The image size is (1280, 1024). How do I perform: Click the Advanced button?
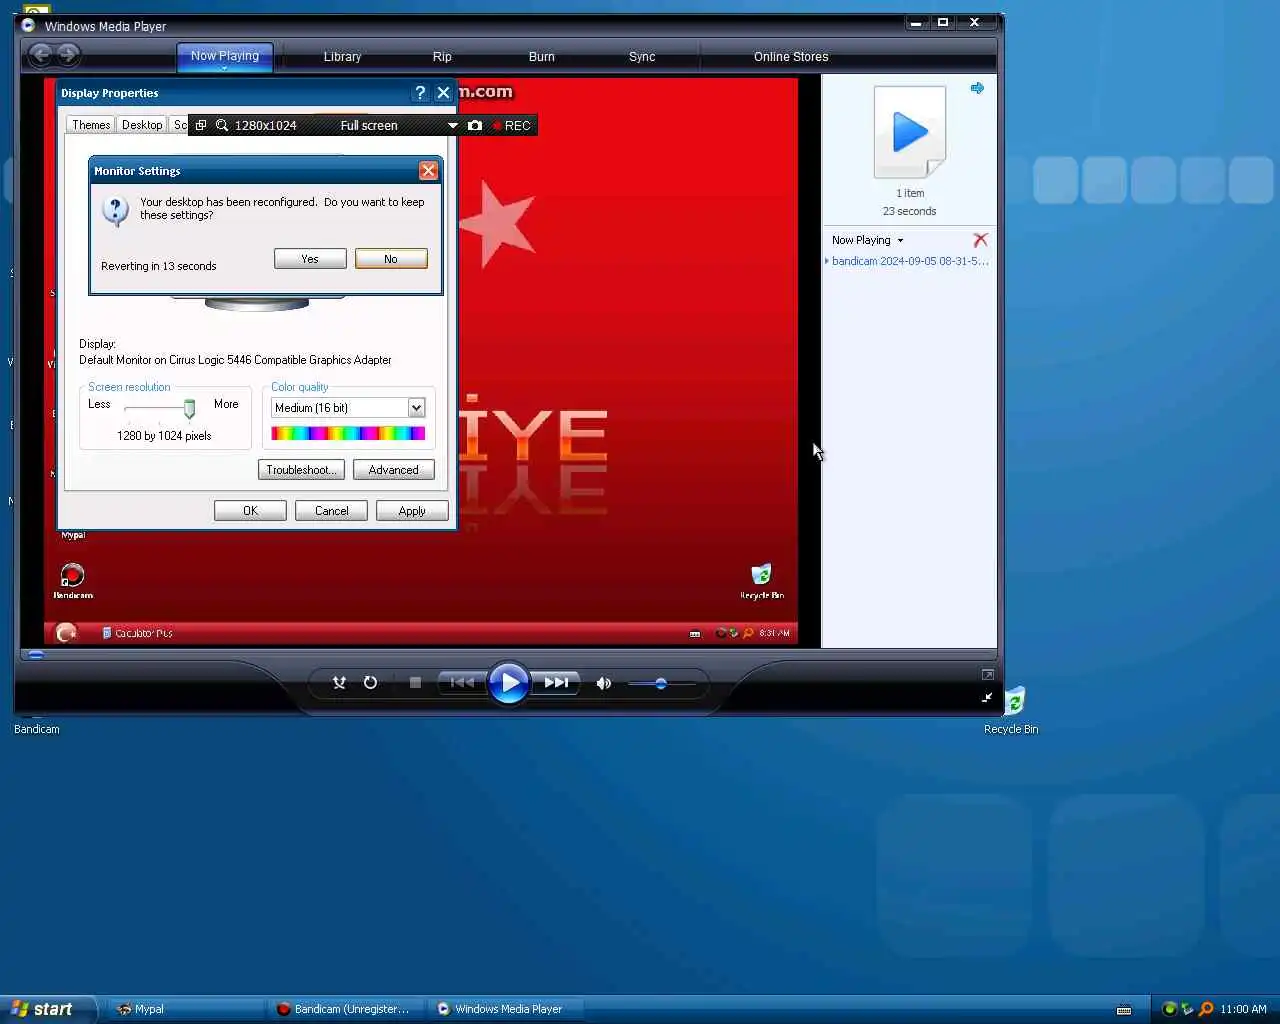click(393, 470)
